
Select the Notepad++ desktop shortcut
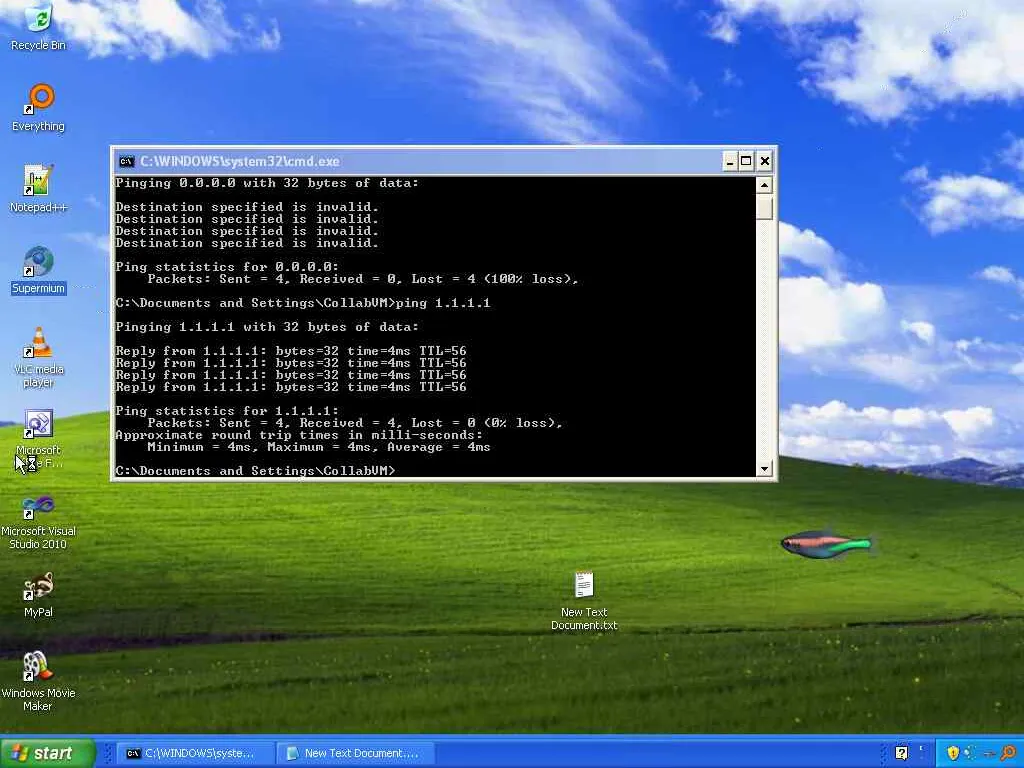point(39,189)
